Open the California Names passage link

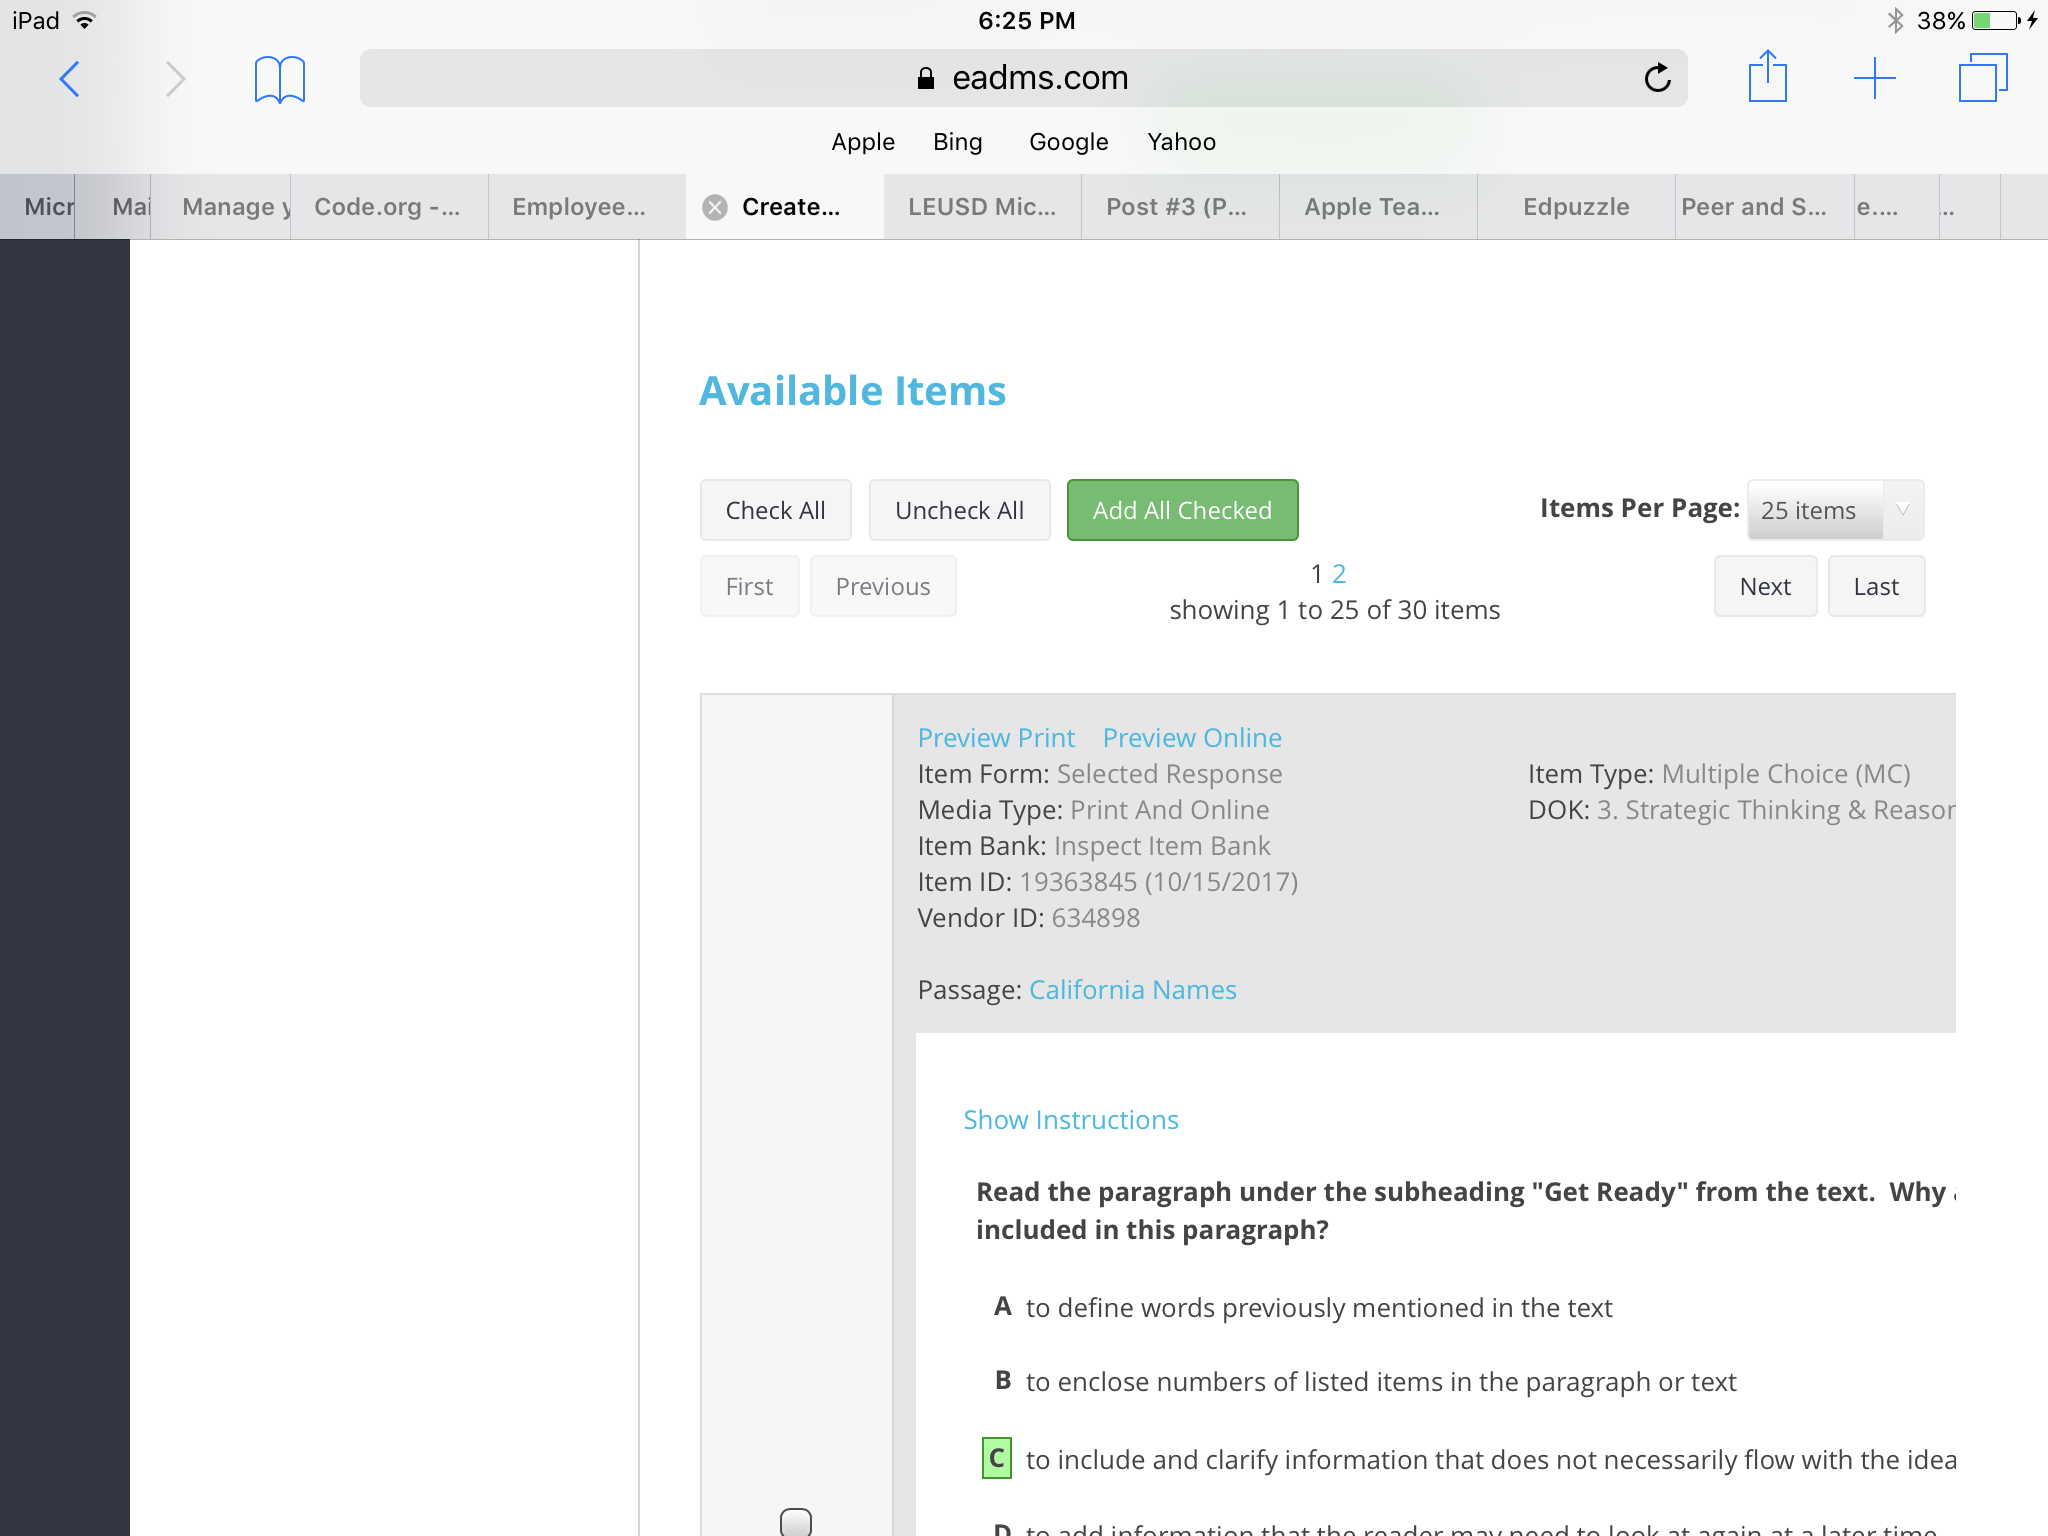pyautogui.click(x=1132, y=990)
